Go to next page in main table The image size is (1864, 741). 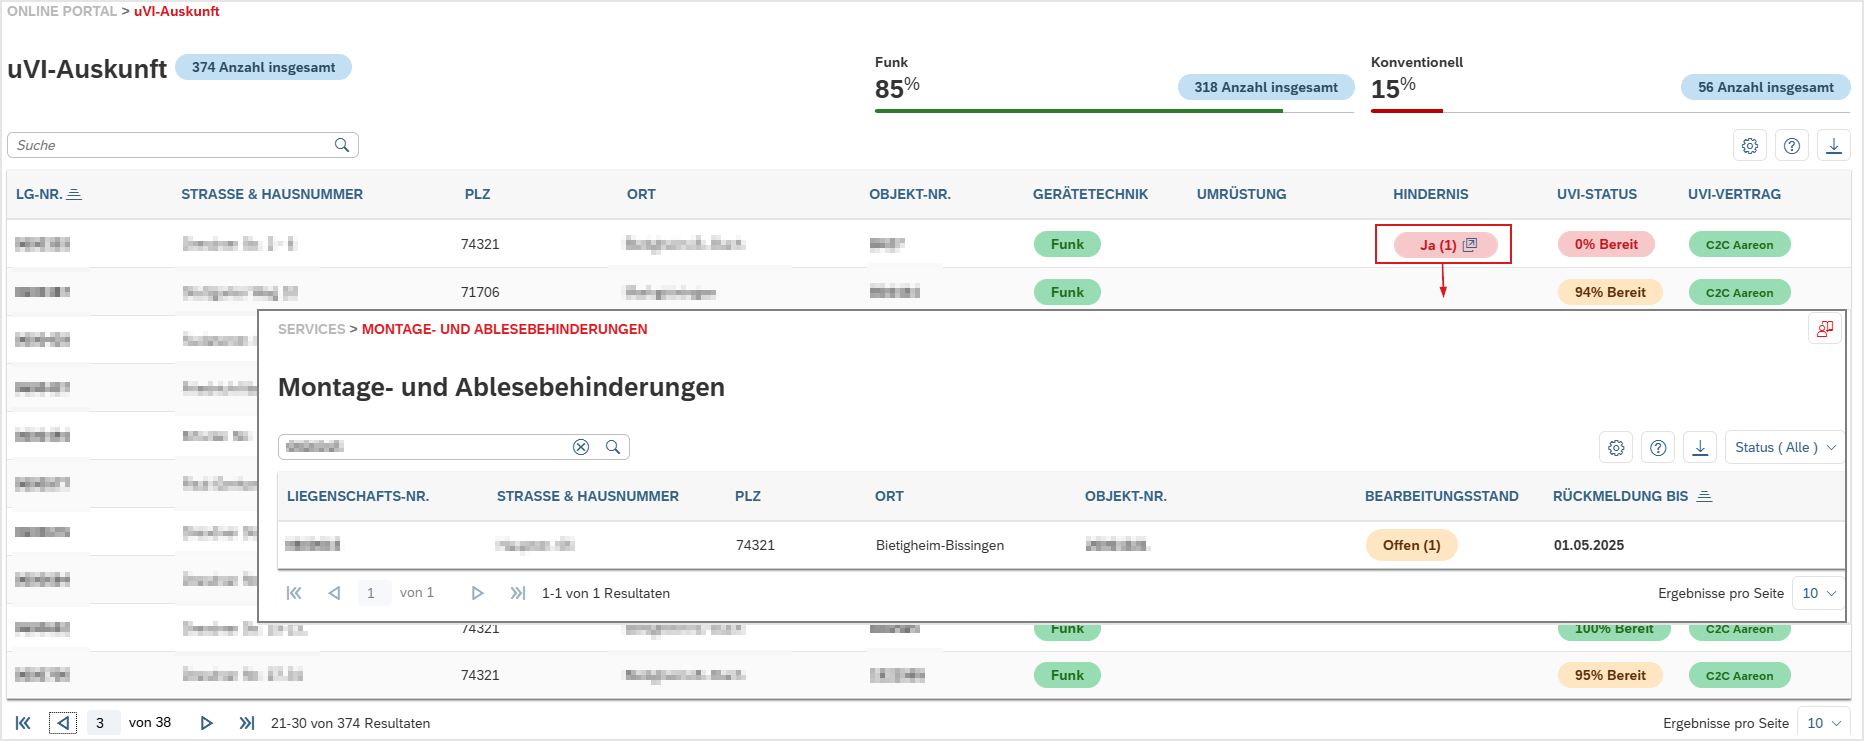206,723
